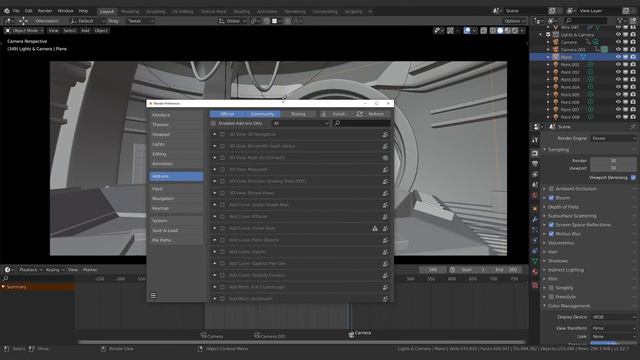Open the Options dropdown in the viewport header
The width and height of the screenshot is (640, 360).
[x=514, y=21]
